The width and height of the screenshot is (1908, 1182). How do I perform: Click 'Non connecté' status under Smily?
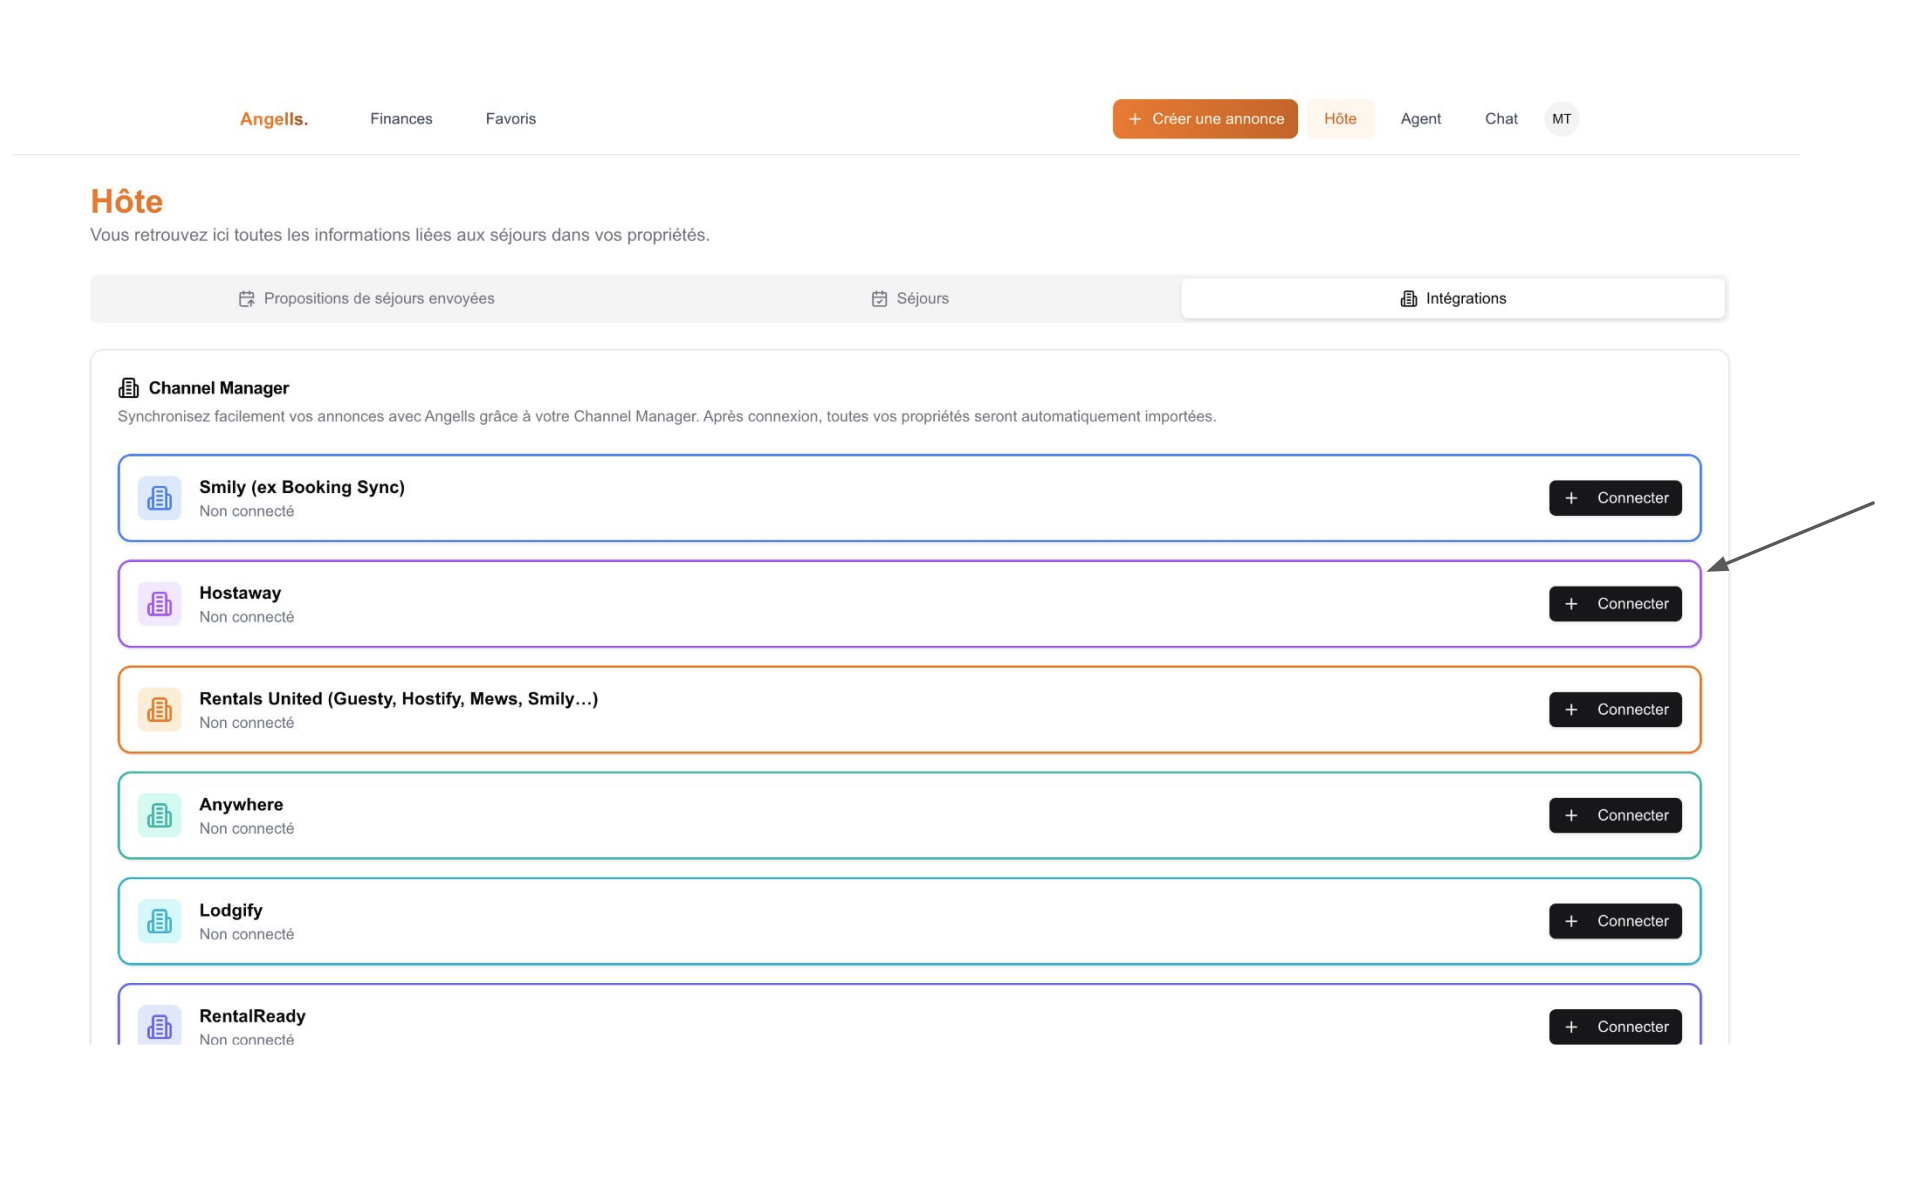point(246,511)
